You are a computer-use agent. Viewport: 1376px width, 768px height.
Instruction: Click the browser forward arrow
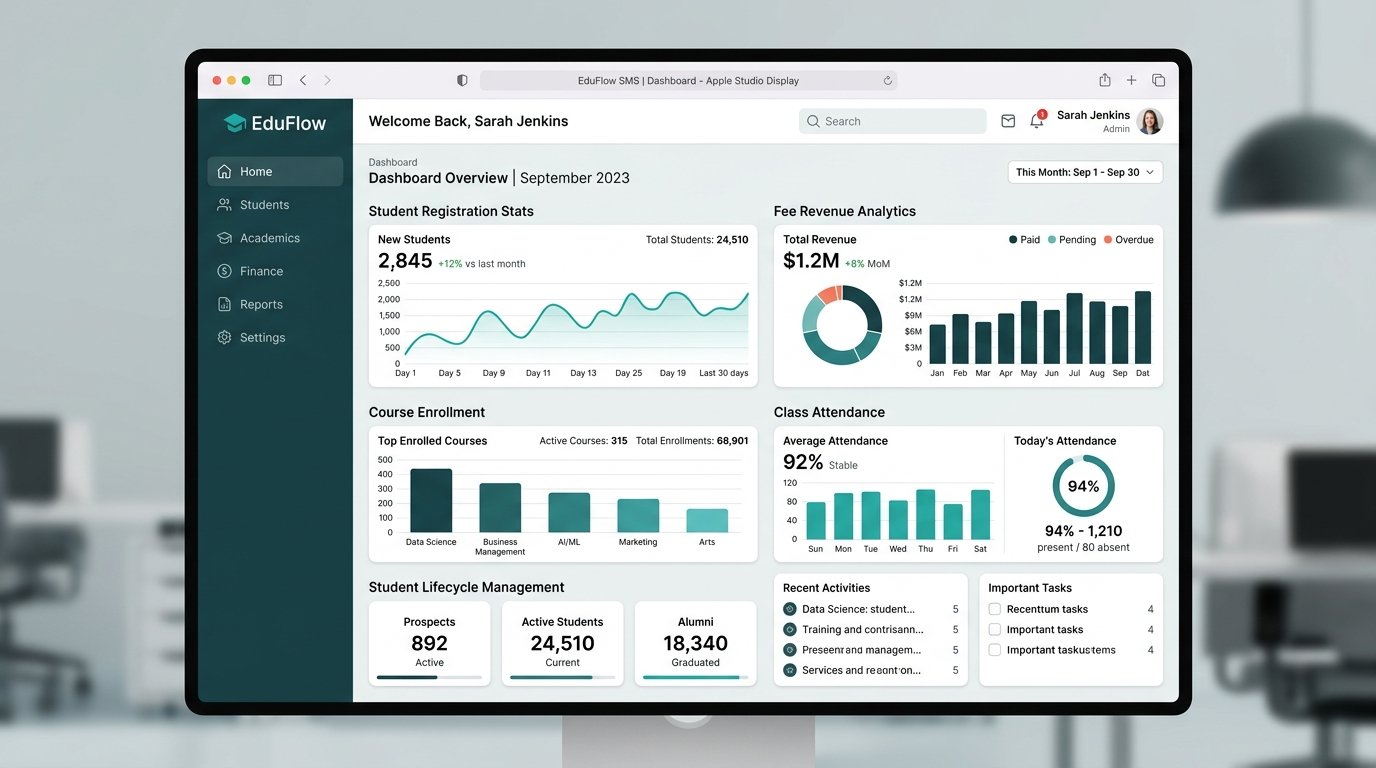(327, 80)
